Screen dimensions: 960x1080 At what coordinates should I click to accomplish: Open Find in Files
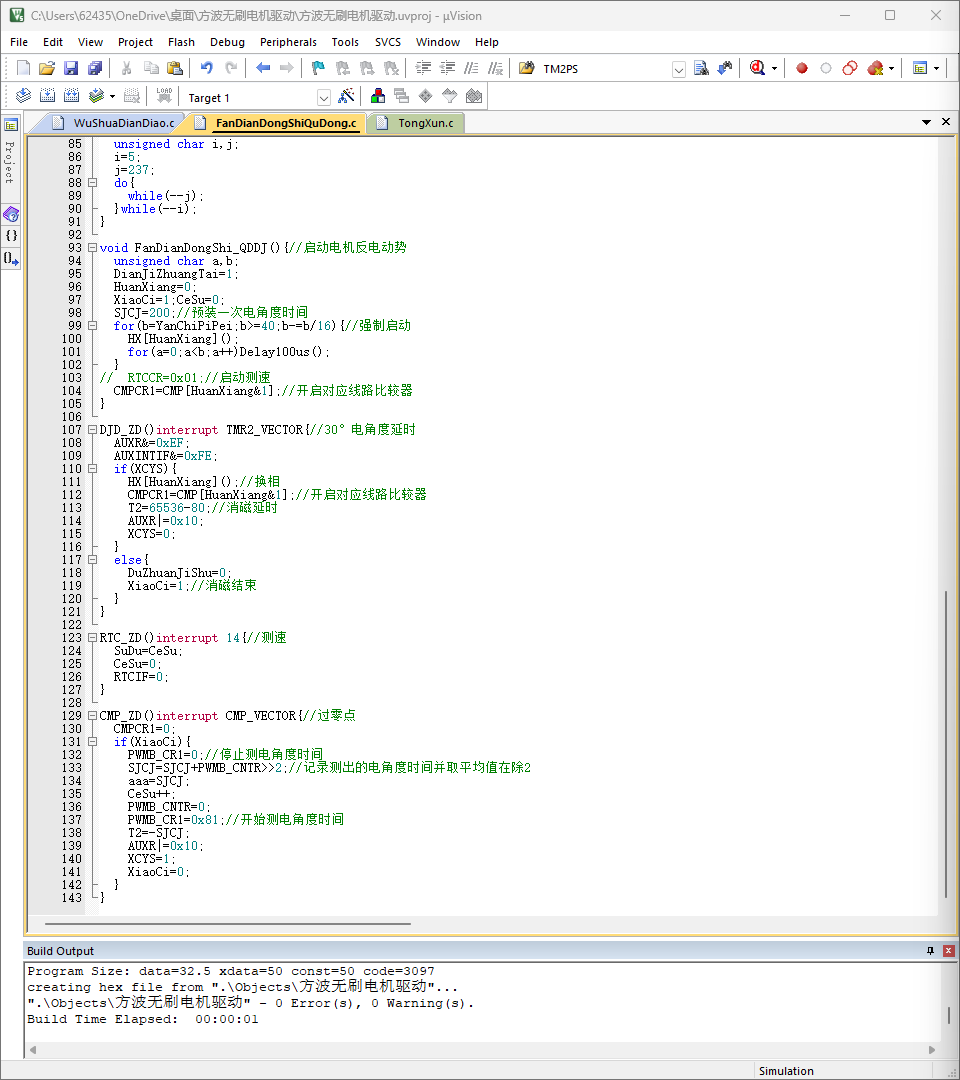tap(527, 68)
